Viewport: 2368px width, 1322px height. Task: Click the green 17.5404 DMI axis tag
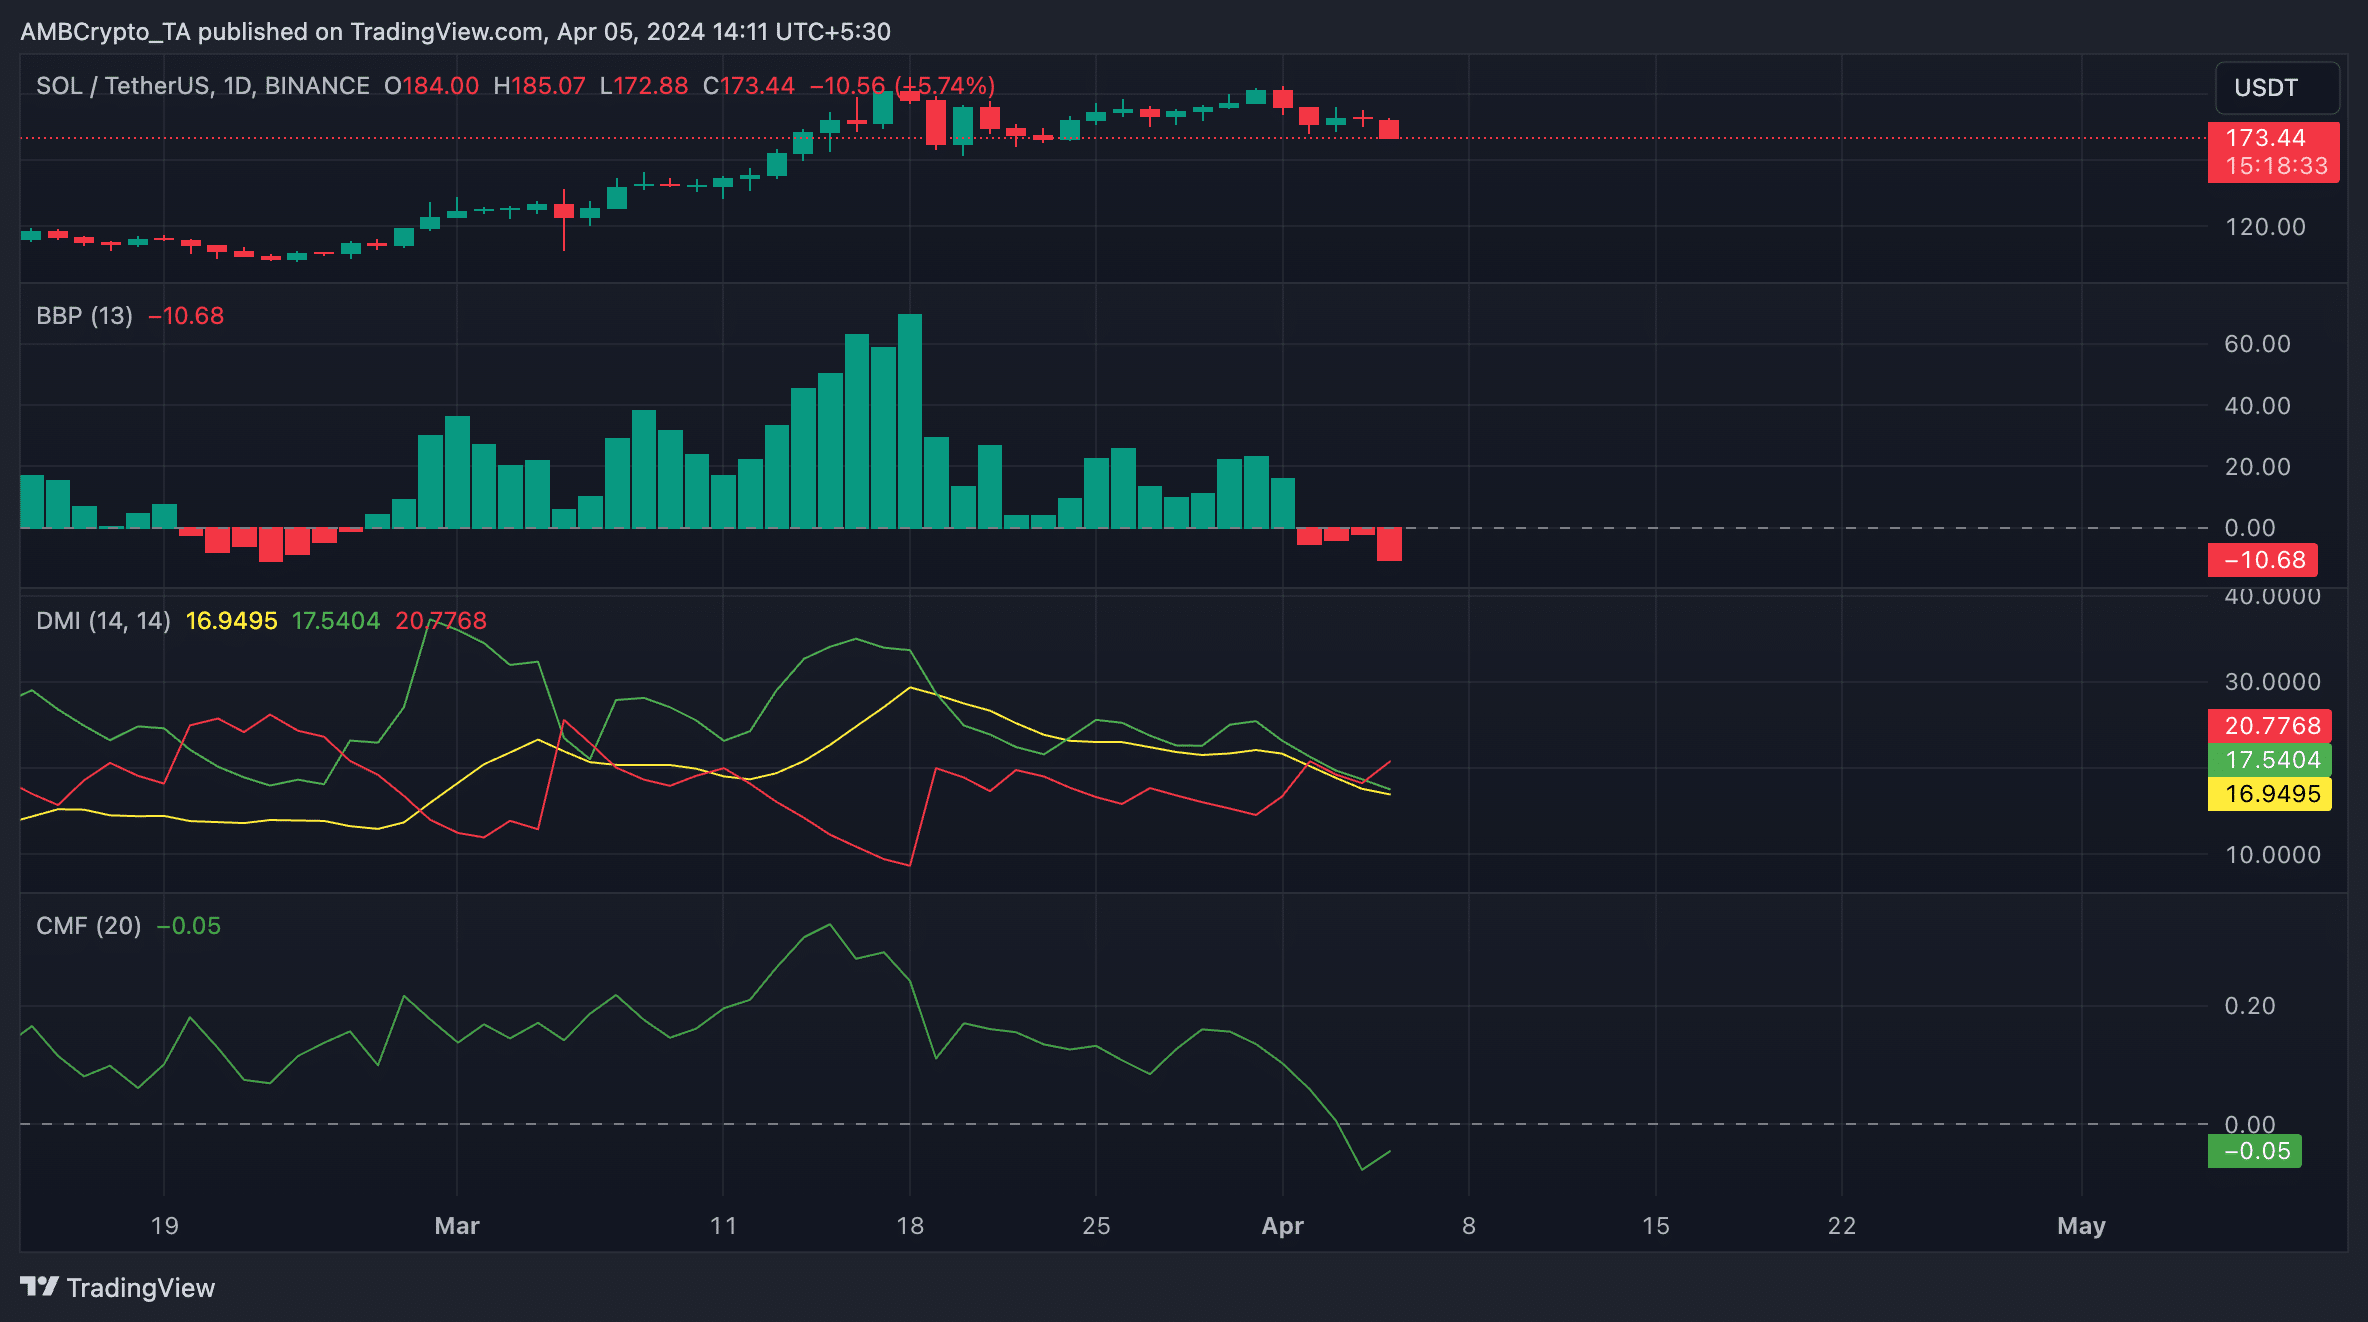(2269, 760)
